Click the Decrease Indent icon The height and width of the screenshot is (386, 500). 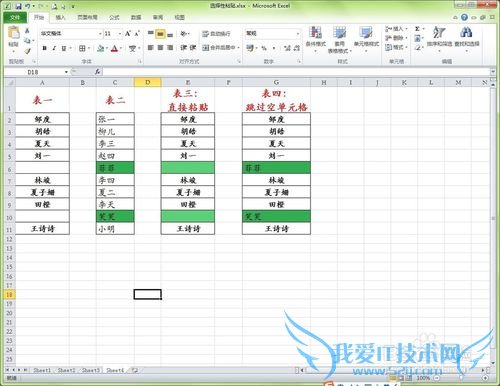183,48
